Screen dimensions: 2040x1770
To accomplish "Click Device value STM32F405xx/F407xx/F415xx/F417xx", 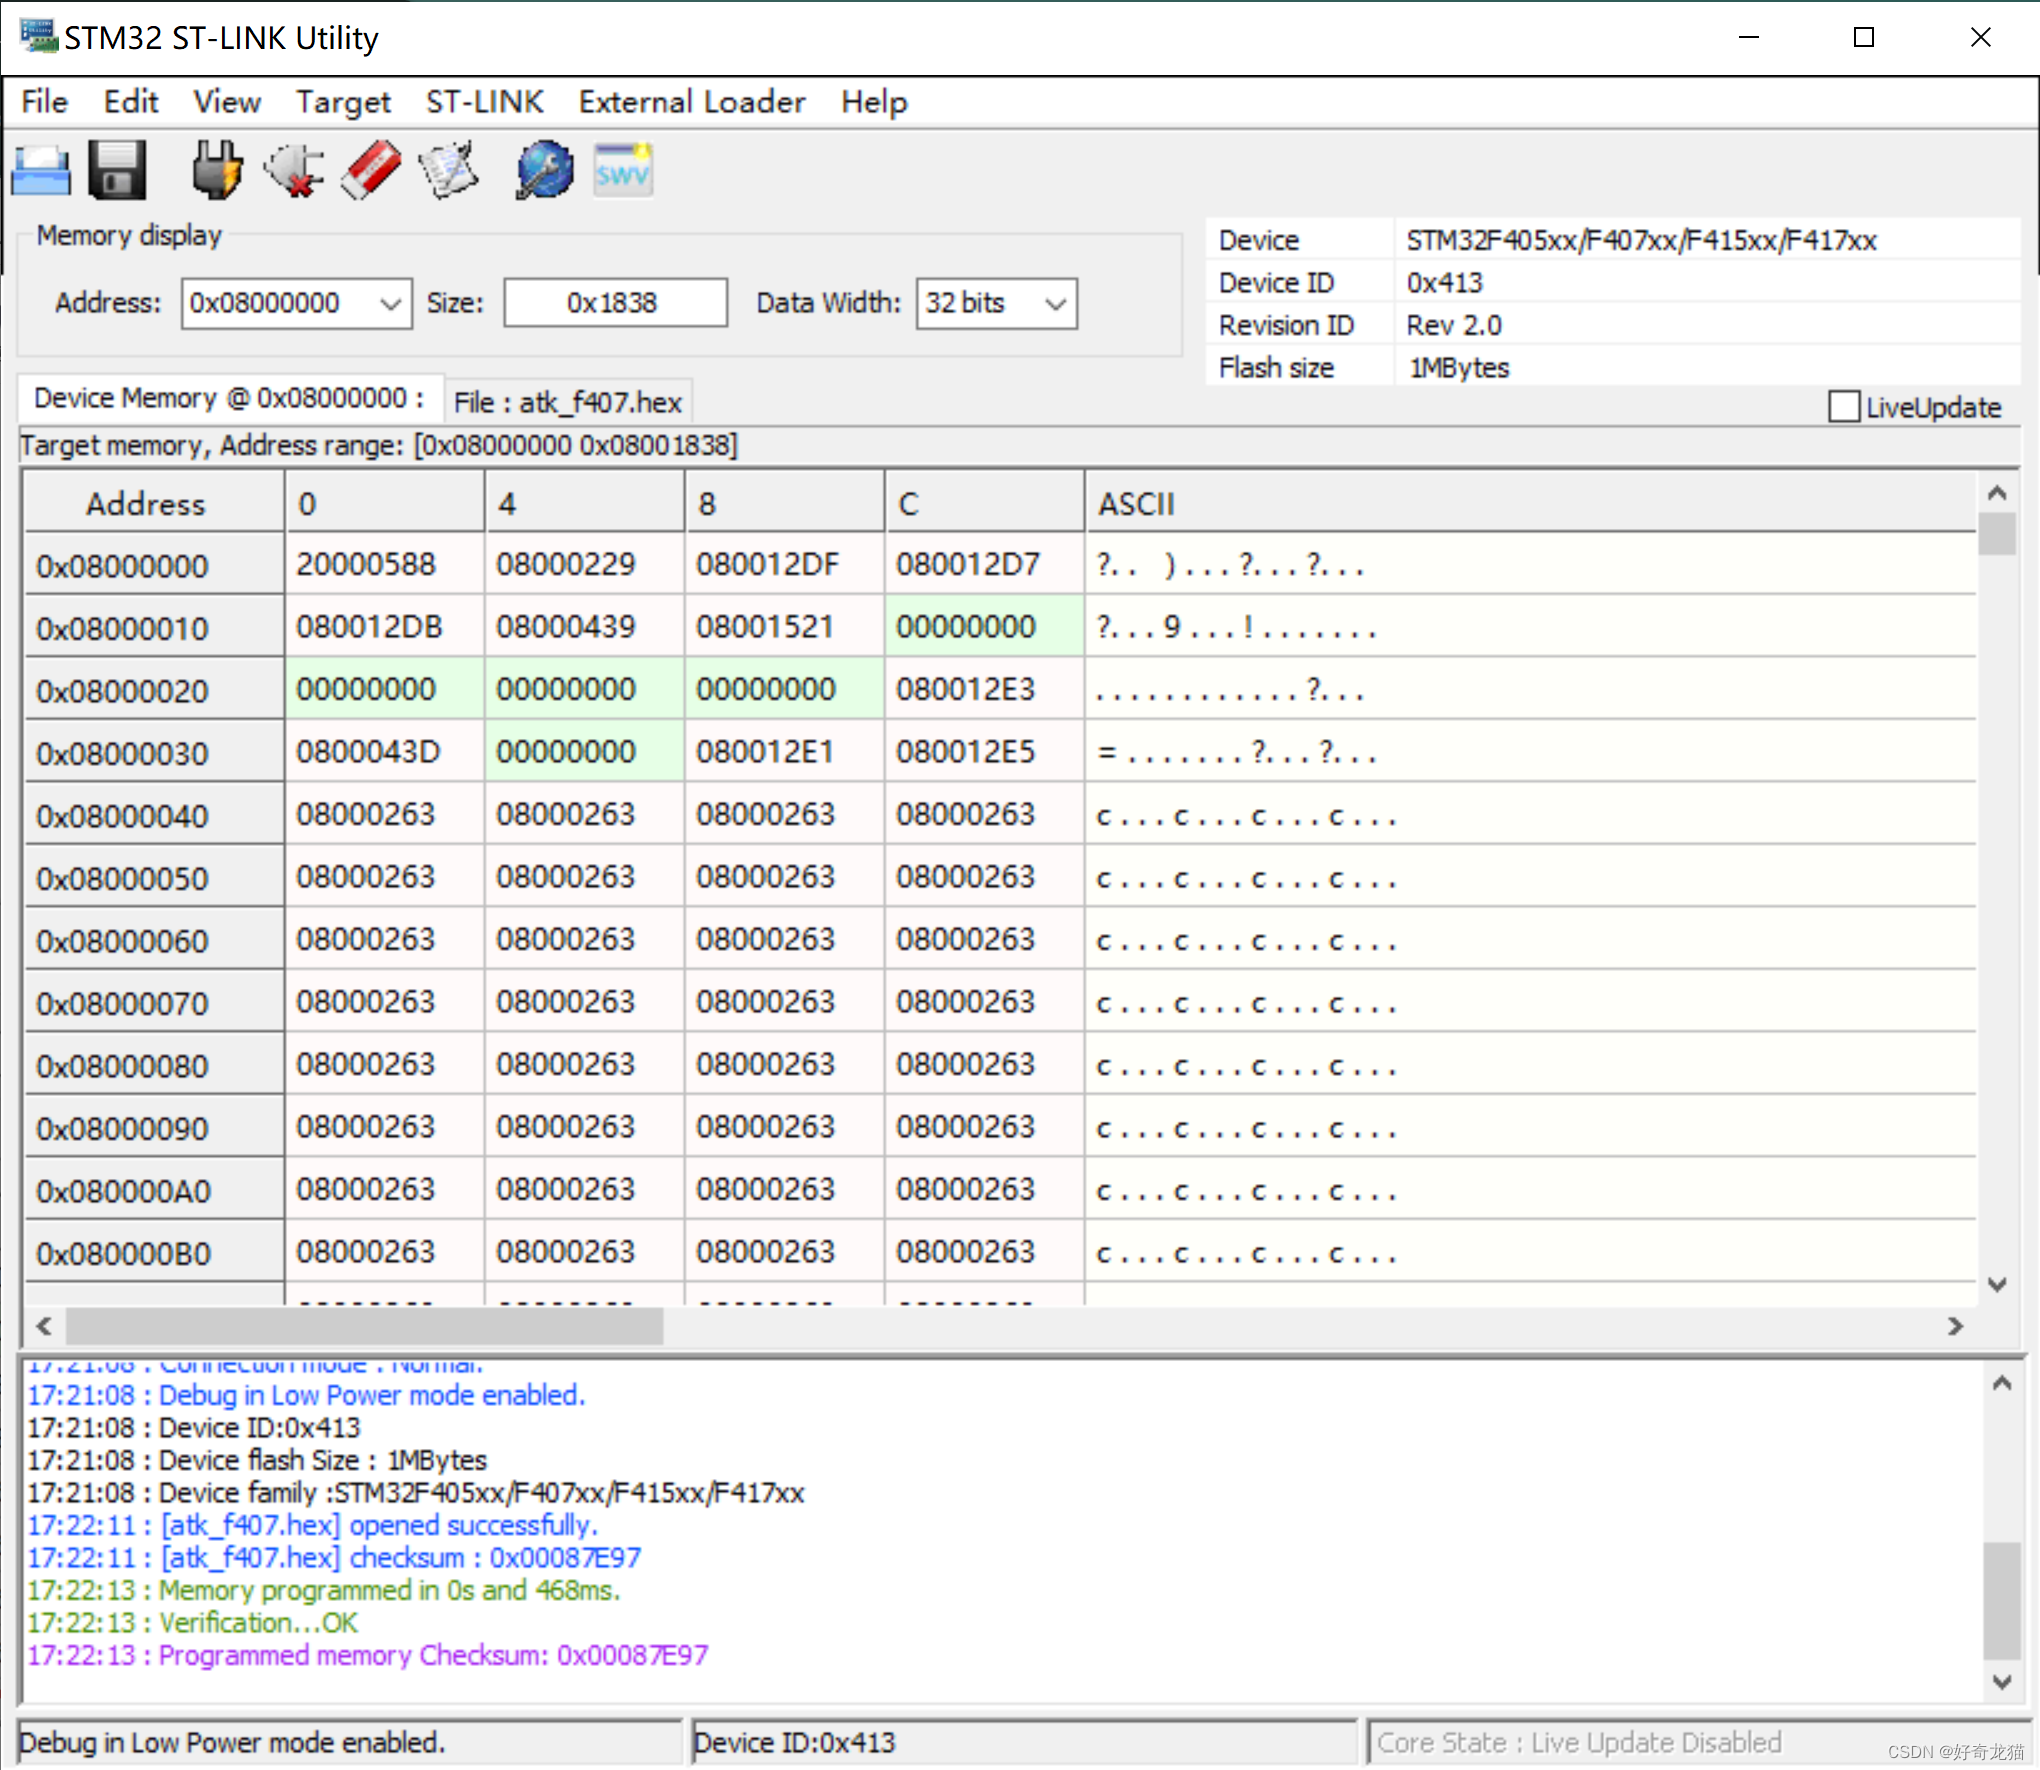I will pos(1641,240).
